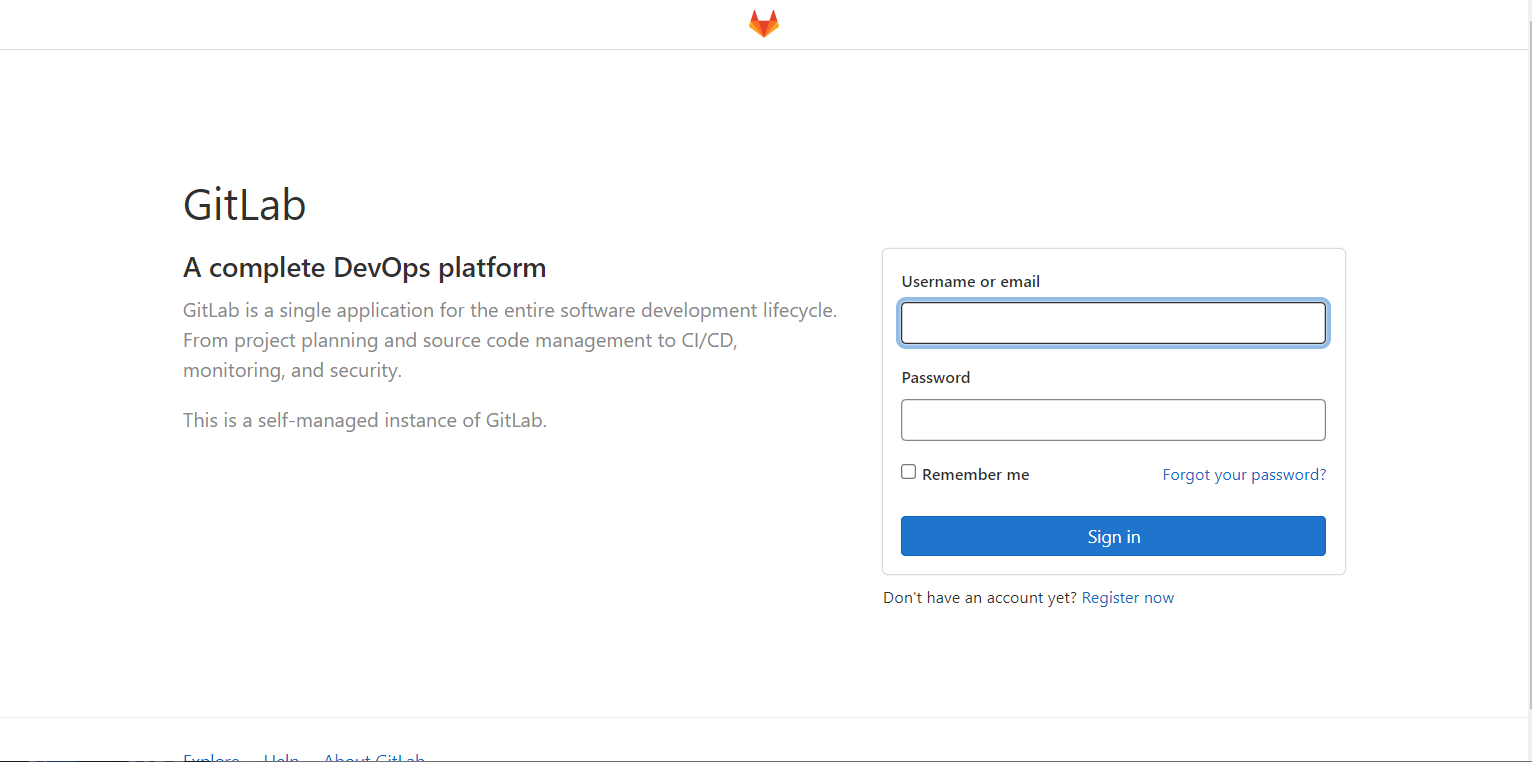Click the large 'GitLab' heading

245,205
